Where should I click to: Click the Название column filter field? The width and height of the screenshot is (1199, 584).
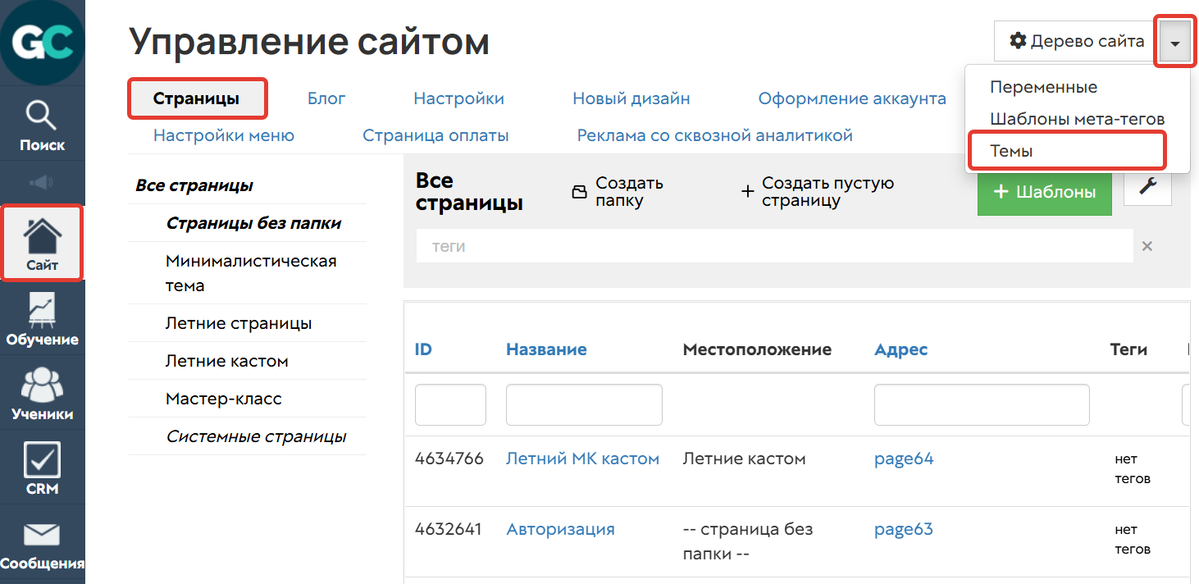click(x=584, y=405)
